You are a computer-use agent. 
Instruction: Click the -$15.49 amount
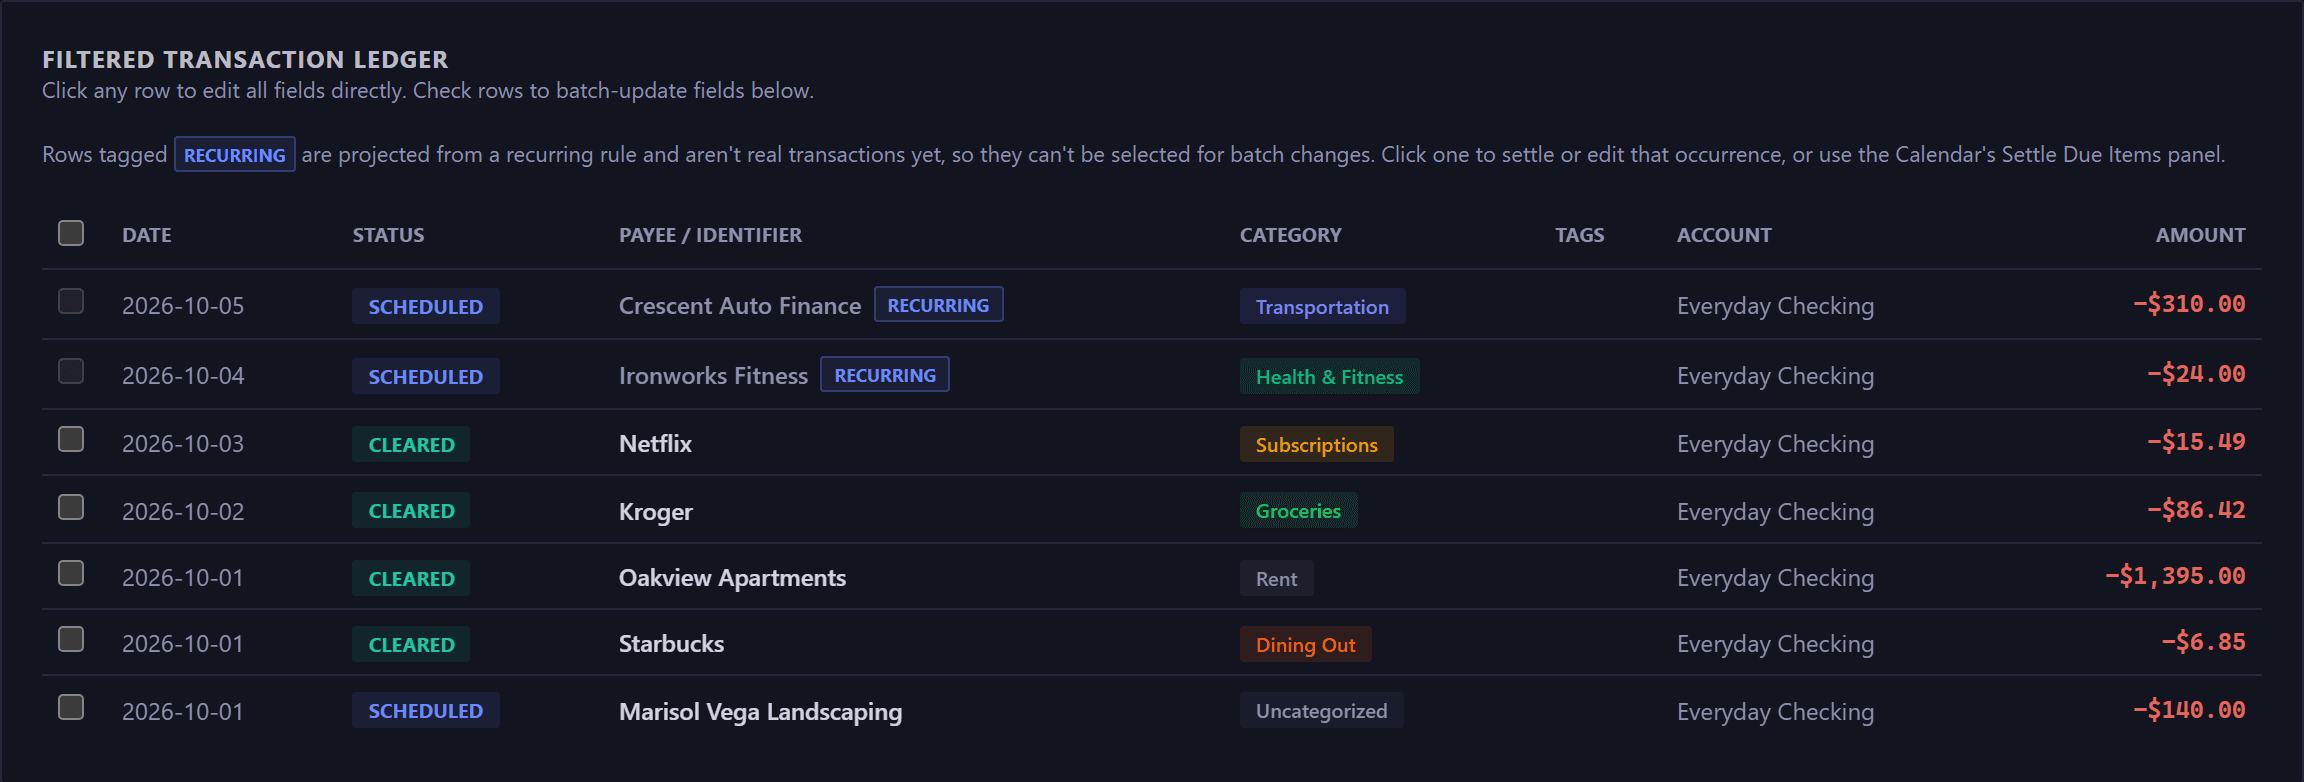[2196, 442]
